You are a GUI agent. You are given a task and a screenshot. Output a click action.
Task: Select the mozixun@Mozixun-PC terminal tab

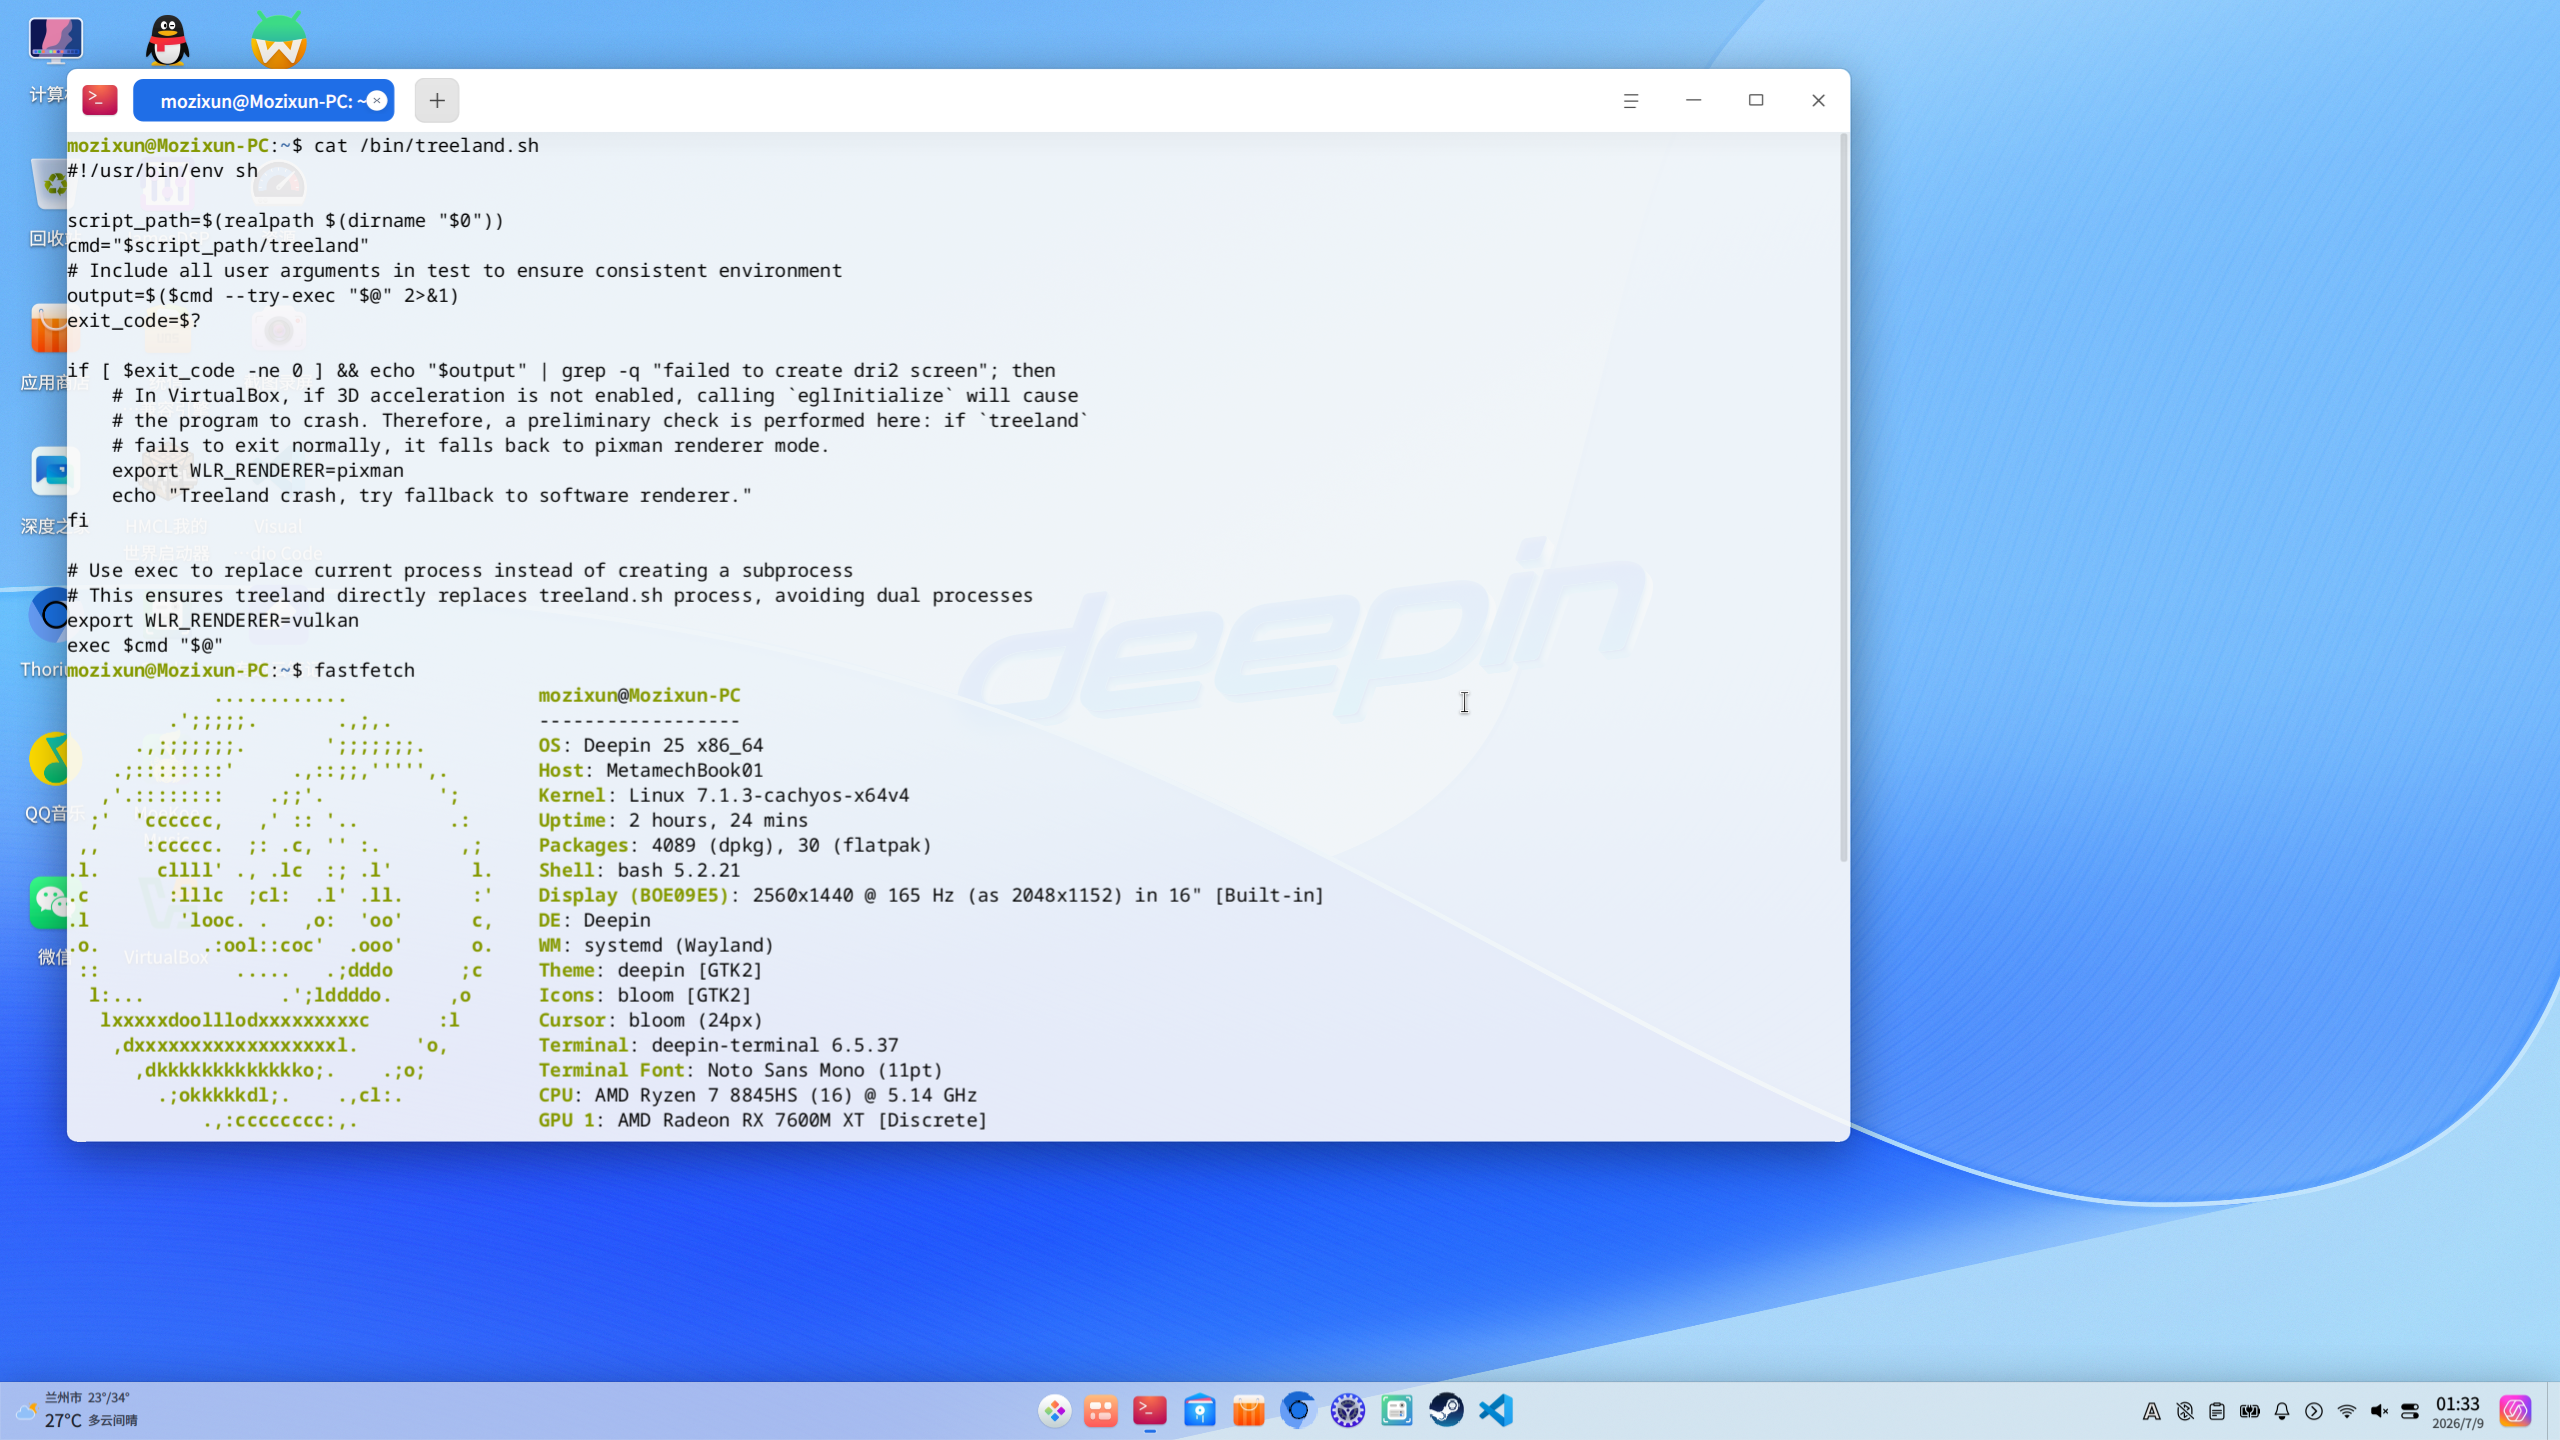pos(263,100)
